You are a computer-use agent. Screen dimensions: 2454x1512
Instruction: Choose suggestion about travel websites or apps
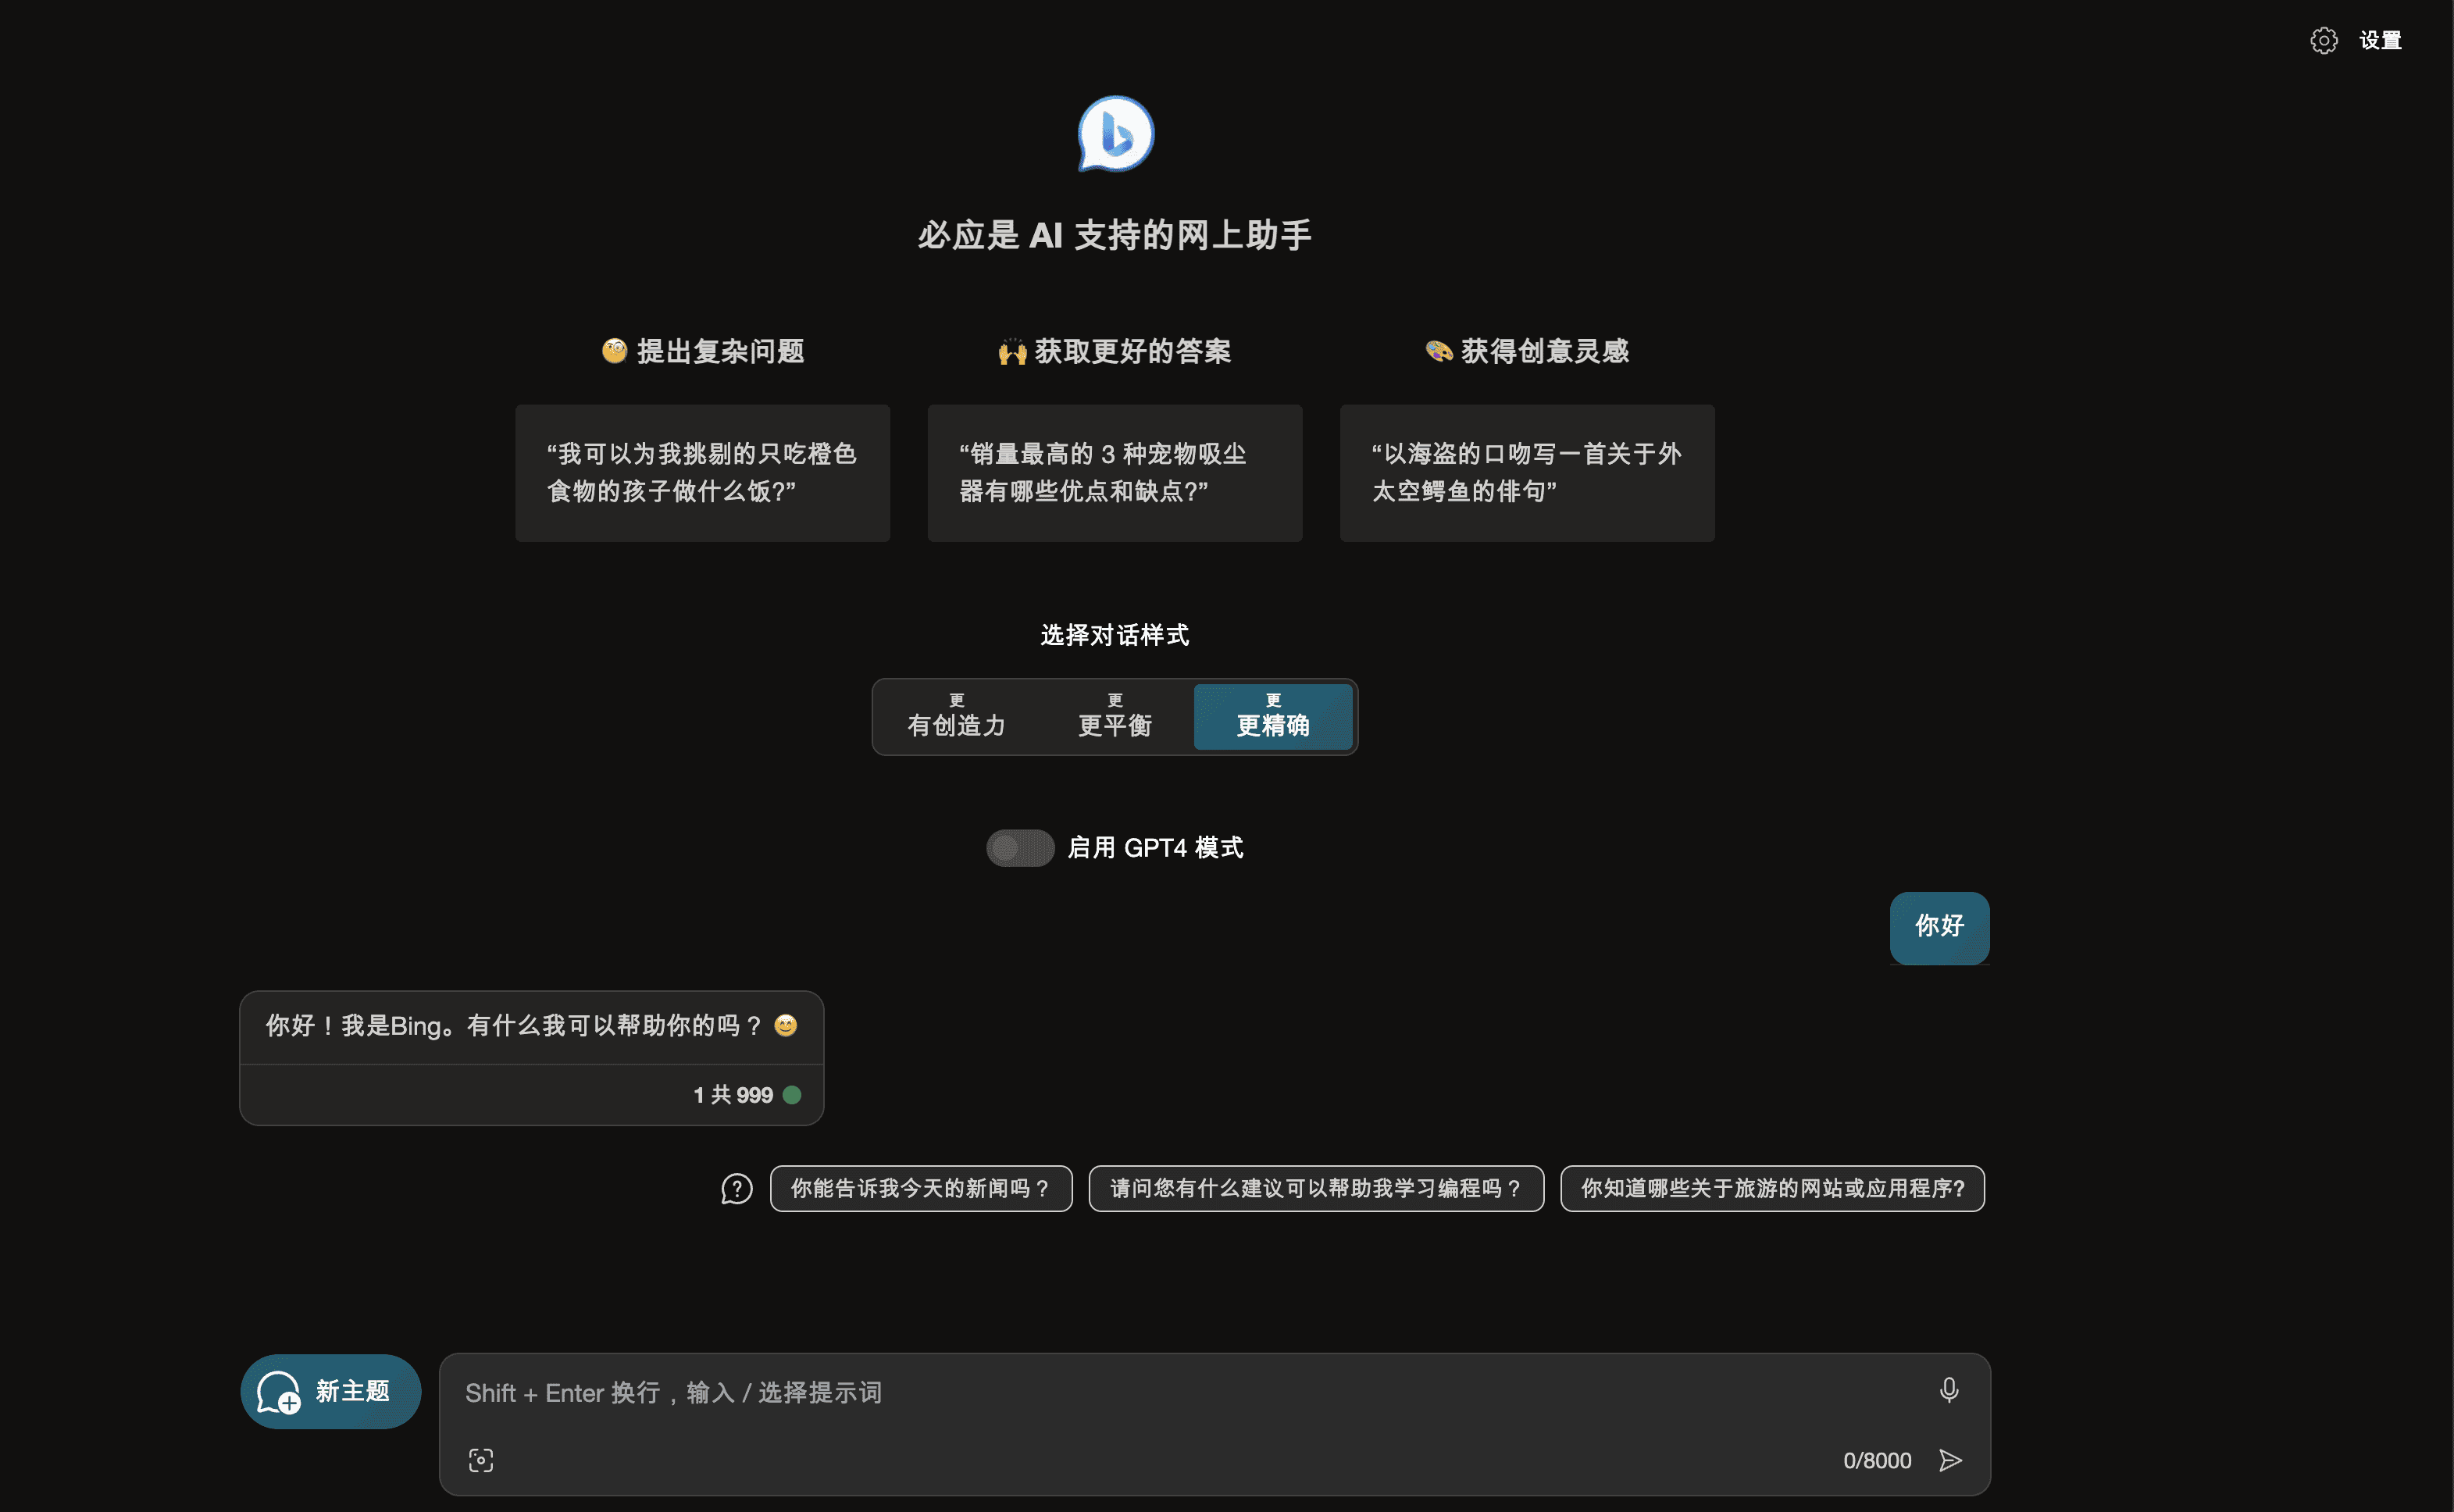(1772, 1188)
